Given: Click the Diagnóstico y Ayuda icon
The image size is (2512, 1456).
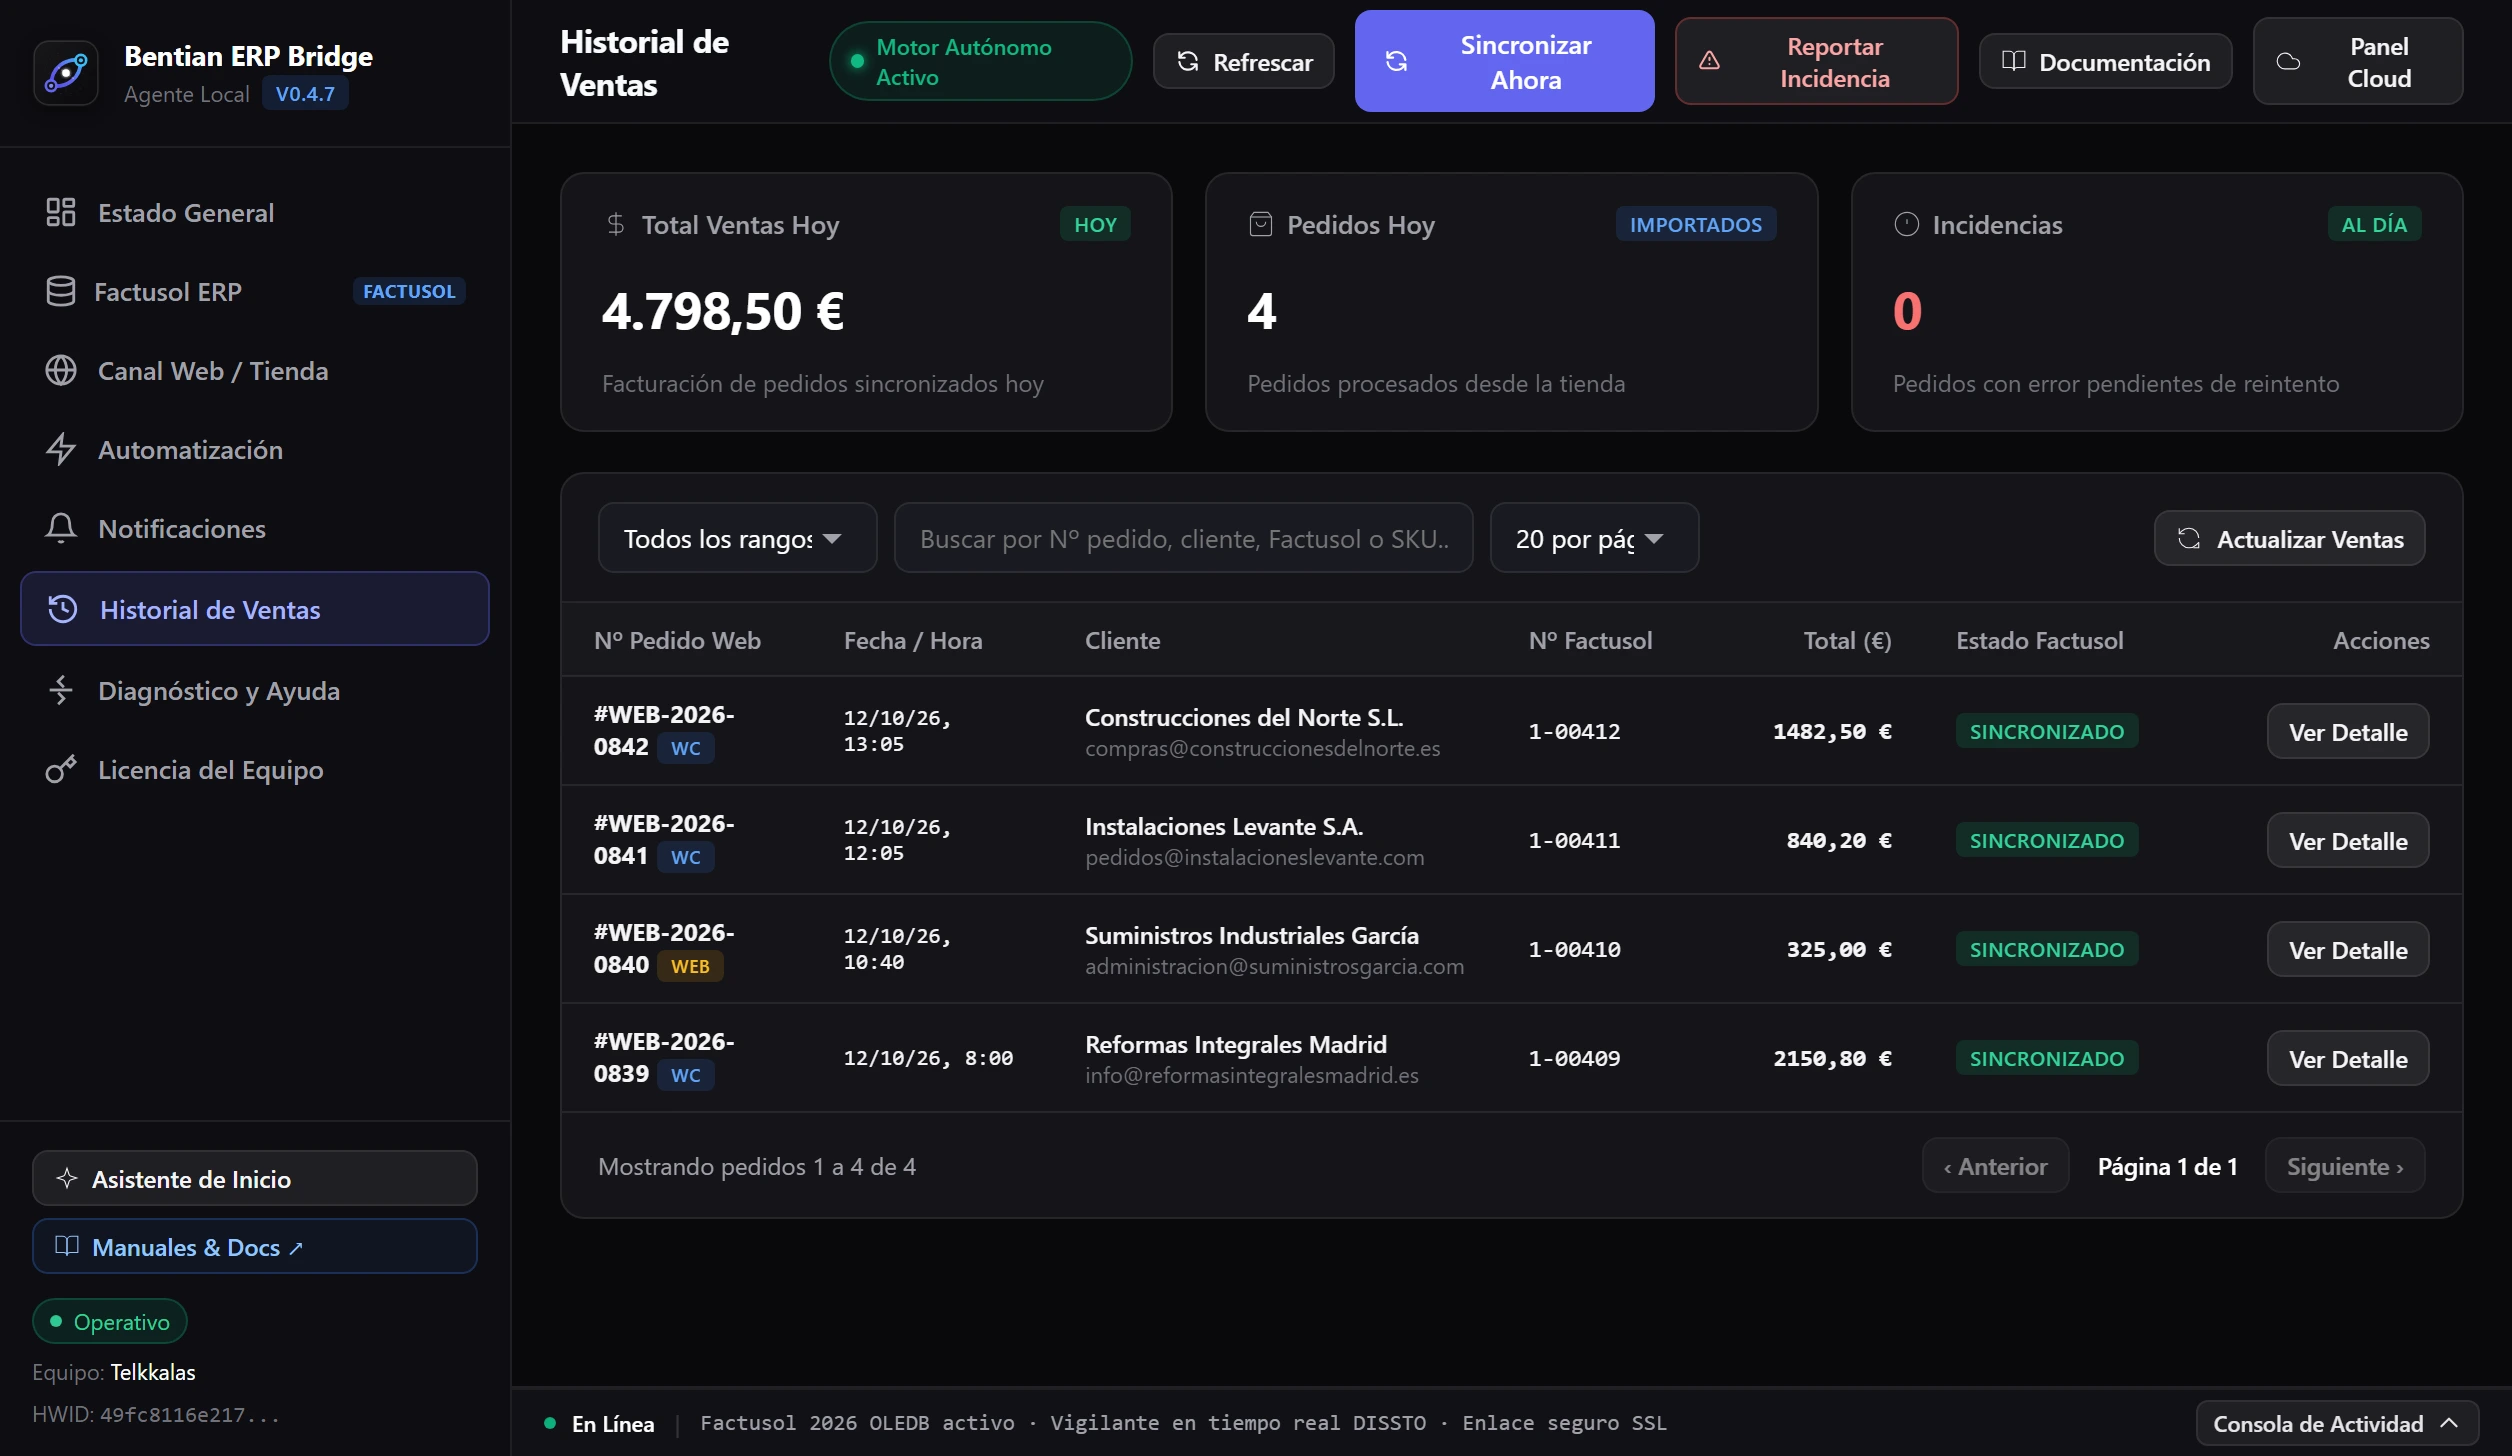Looking at the screenshot, I should tap(61, 691).
